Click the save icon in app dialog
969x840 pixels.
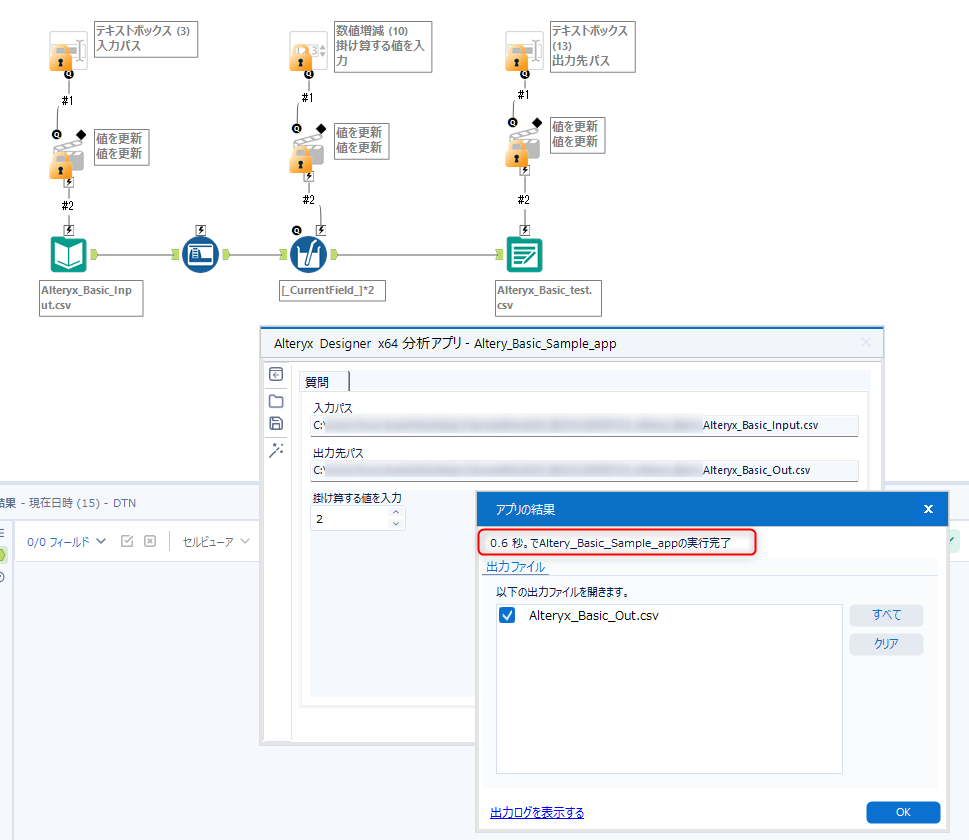276,423
